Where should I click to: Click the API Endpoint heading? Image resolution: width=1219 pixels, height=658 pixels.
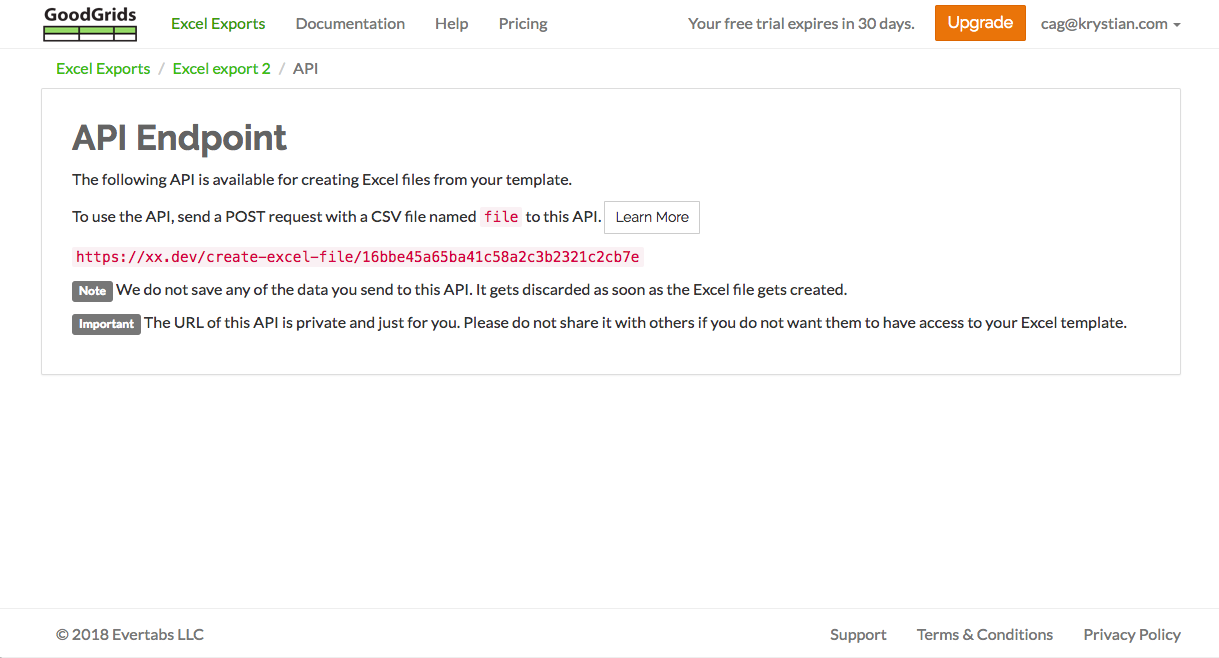180,137
